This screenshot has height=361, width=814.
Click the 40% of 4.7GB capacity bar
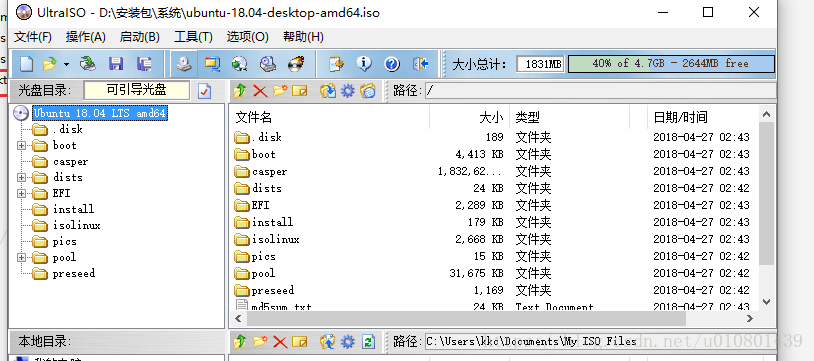coord(671,63)
